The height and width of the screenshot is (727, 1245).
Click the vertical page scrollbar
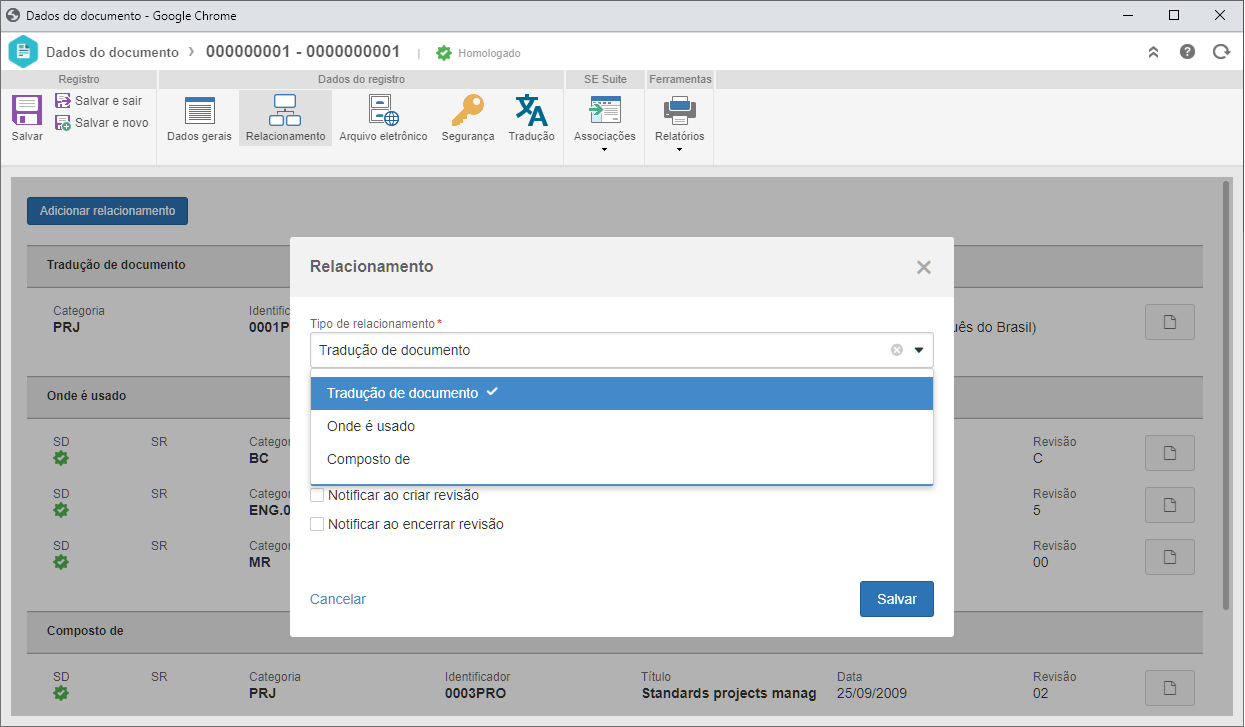pos(1227,395)
